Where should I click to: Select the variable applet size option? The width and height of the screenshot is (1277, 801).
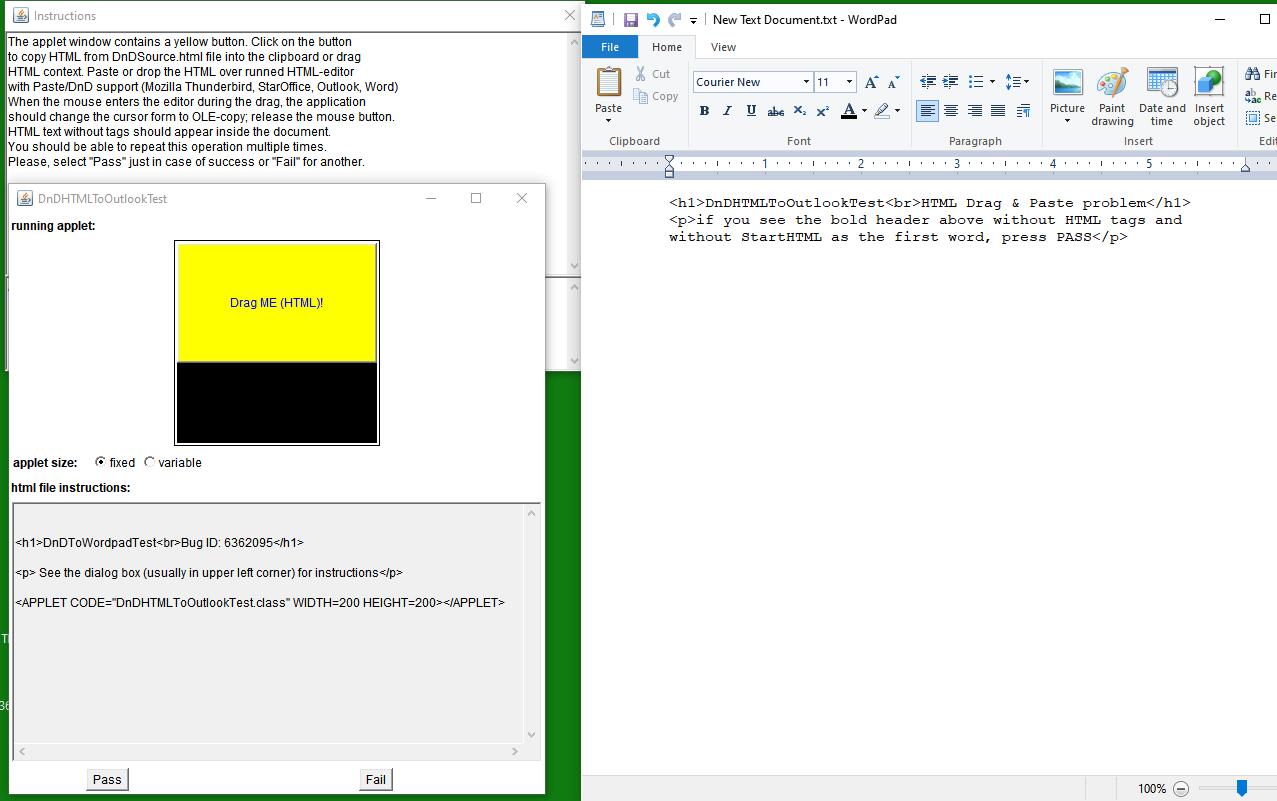[150, 462]
